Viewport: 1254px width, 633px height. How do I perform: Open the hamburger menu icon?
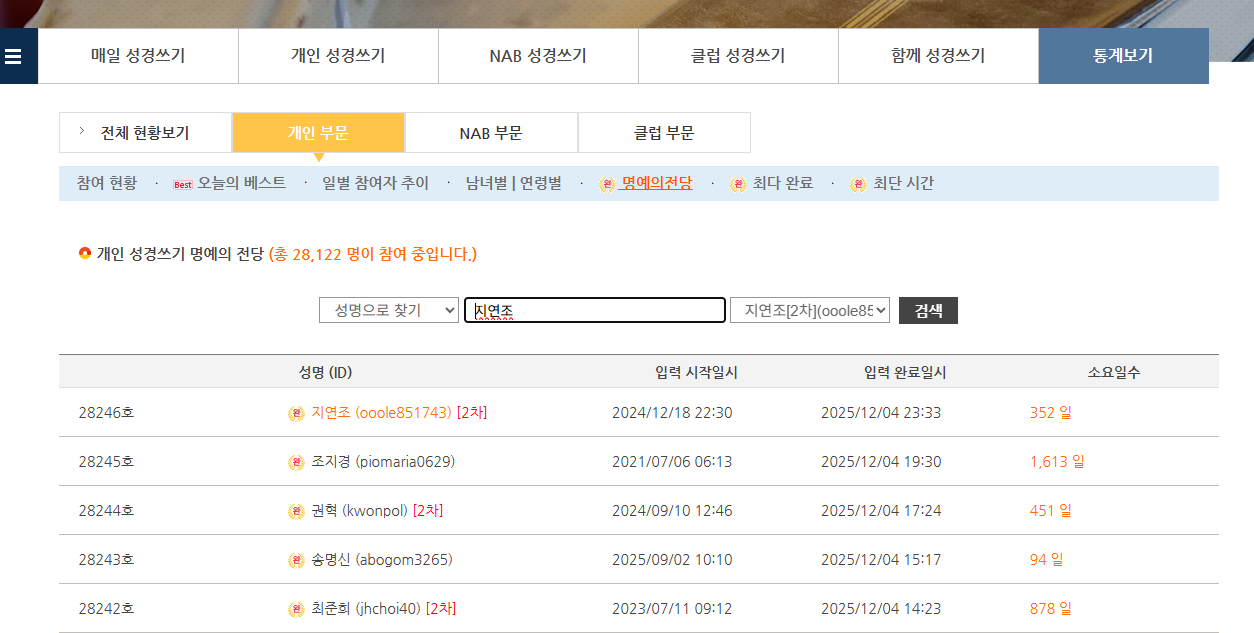(x=13, y=56)
